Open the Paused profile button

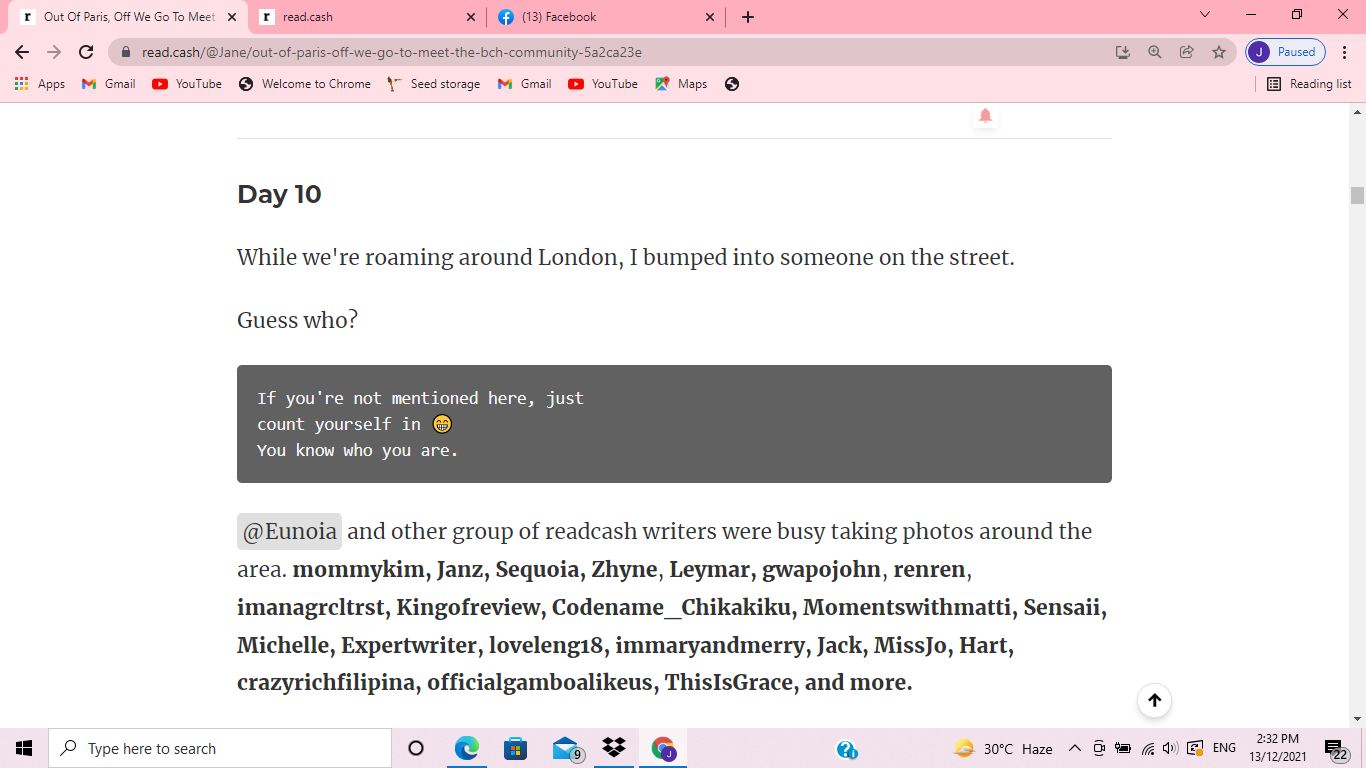(1286, 52)
